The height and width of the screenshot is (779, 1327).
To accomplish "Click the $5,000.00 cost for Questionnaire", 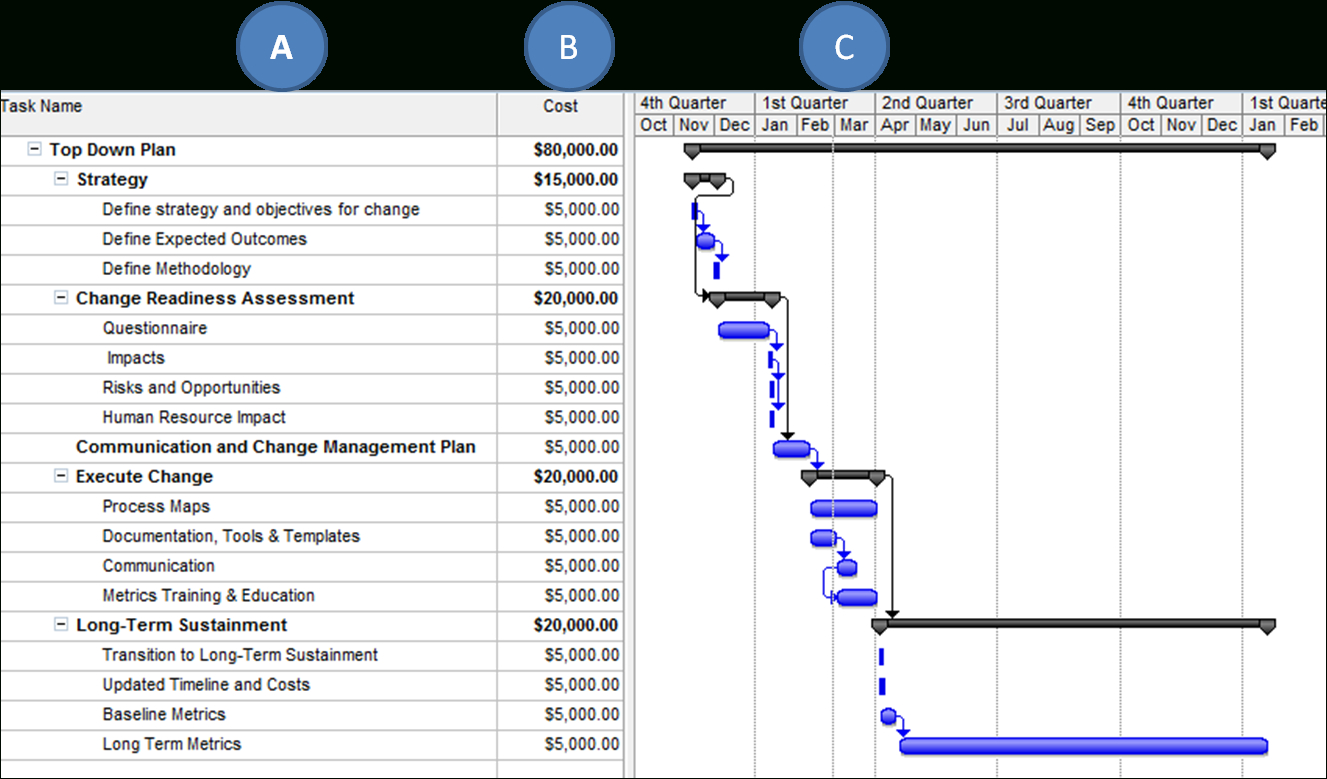I will coord(582,328).
